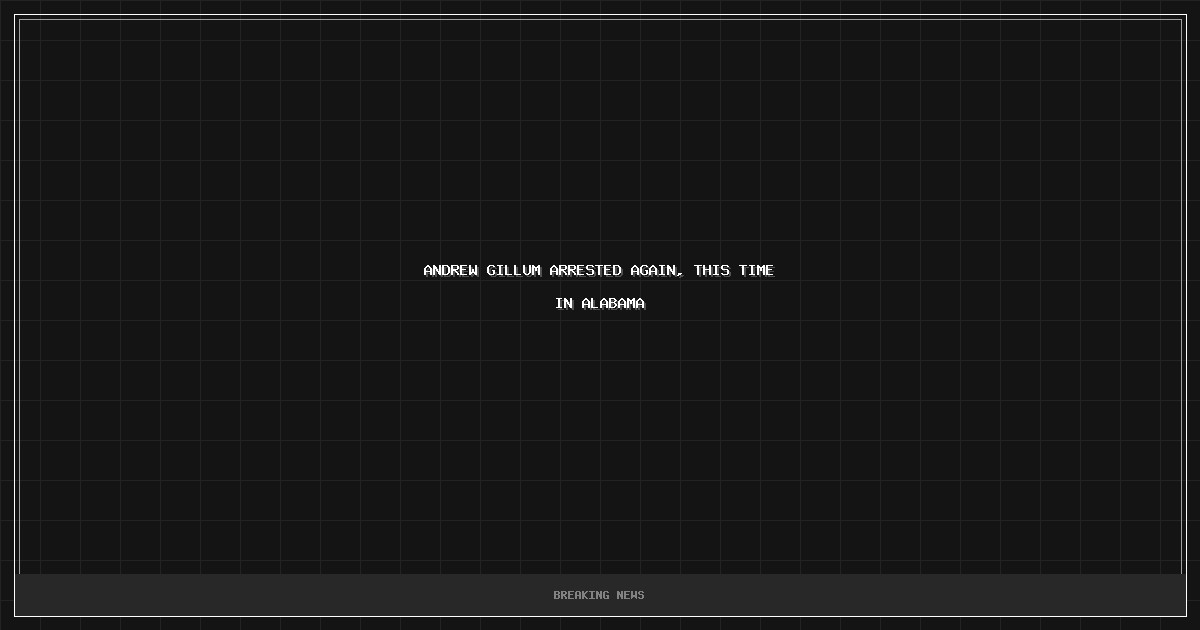Screen dimensions: 1200x630
Task: Click empty grid area below the headline
Action: tap(600, 440)
